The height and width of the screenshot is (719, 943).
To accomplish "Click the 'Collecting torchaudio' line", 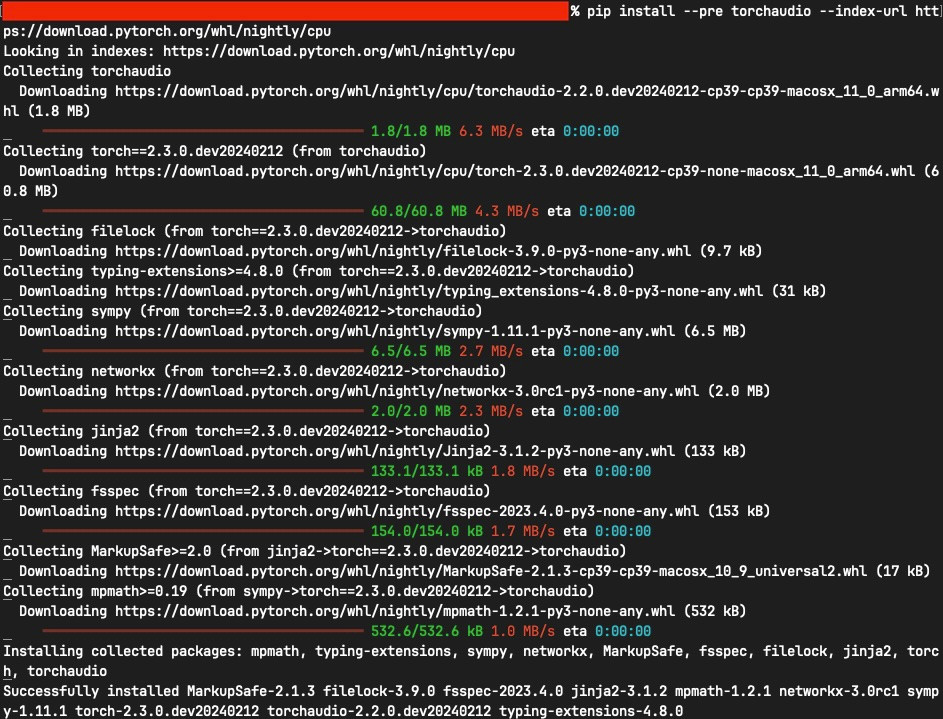I will (x=87, y=71).
